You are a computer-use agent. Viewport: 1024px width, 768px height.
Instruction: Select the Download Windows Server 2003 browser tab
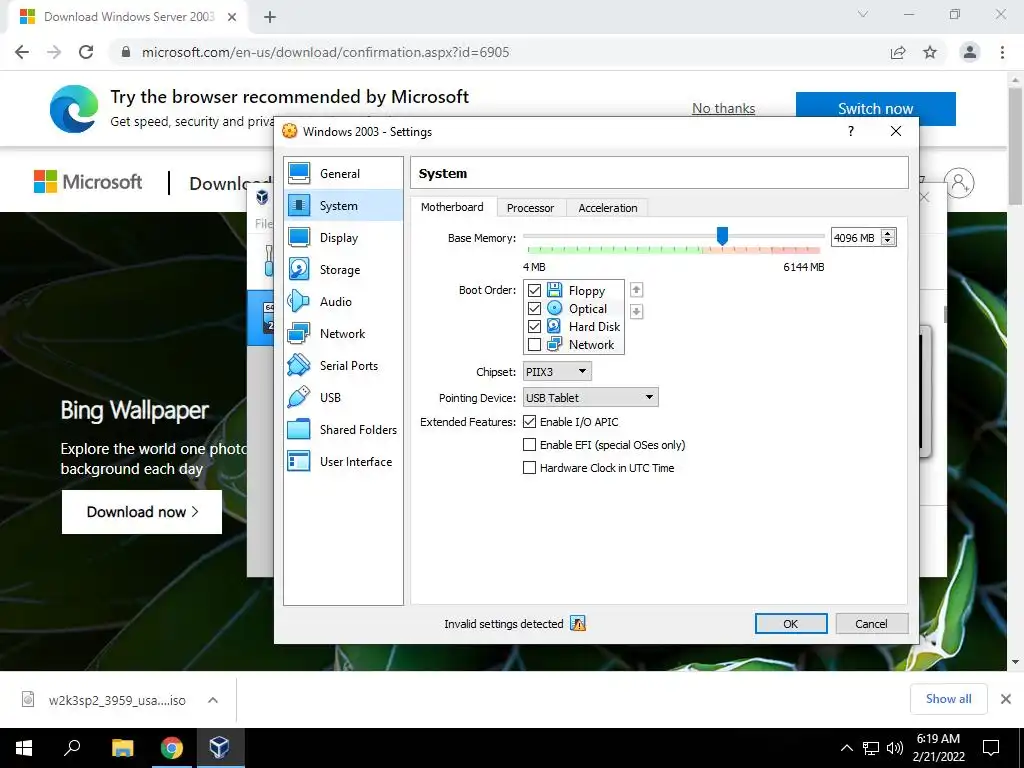tap(128, 17)
